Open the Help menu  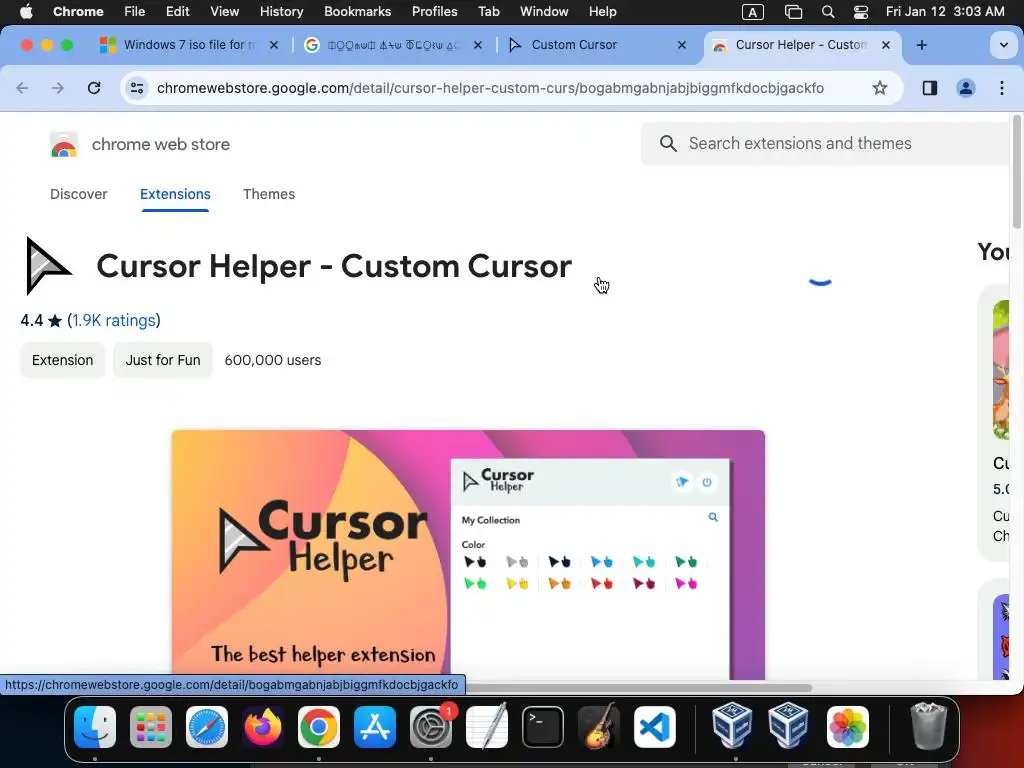(x=602, y=11)
